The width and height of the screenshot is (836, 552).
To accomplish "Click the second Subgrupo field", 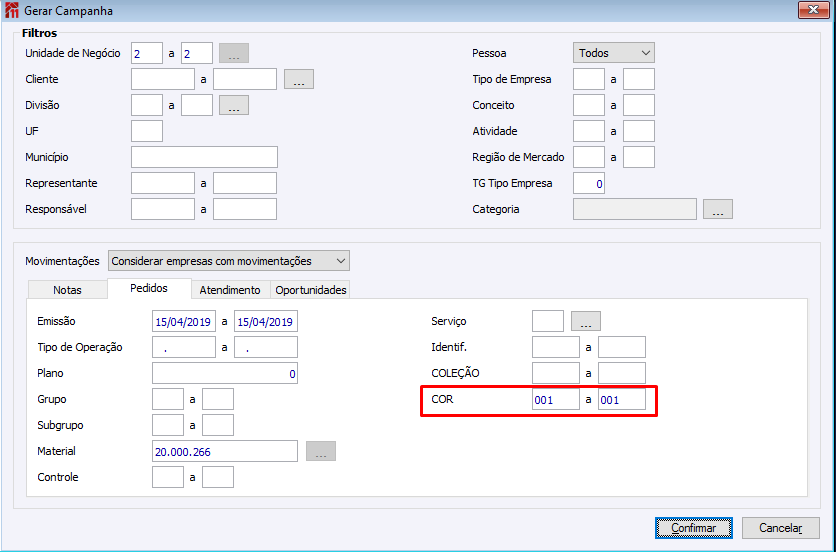I will tap(218, 425).
